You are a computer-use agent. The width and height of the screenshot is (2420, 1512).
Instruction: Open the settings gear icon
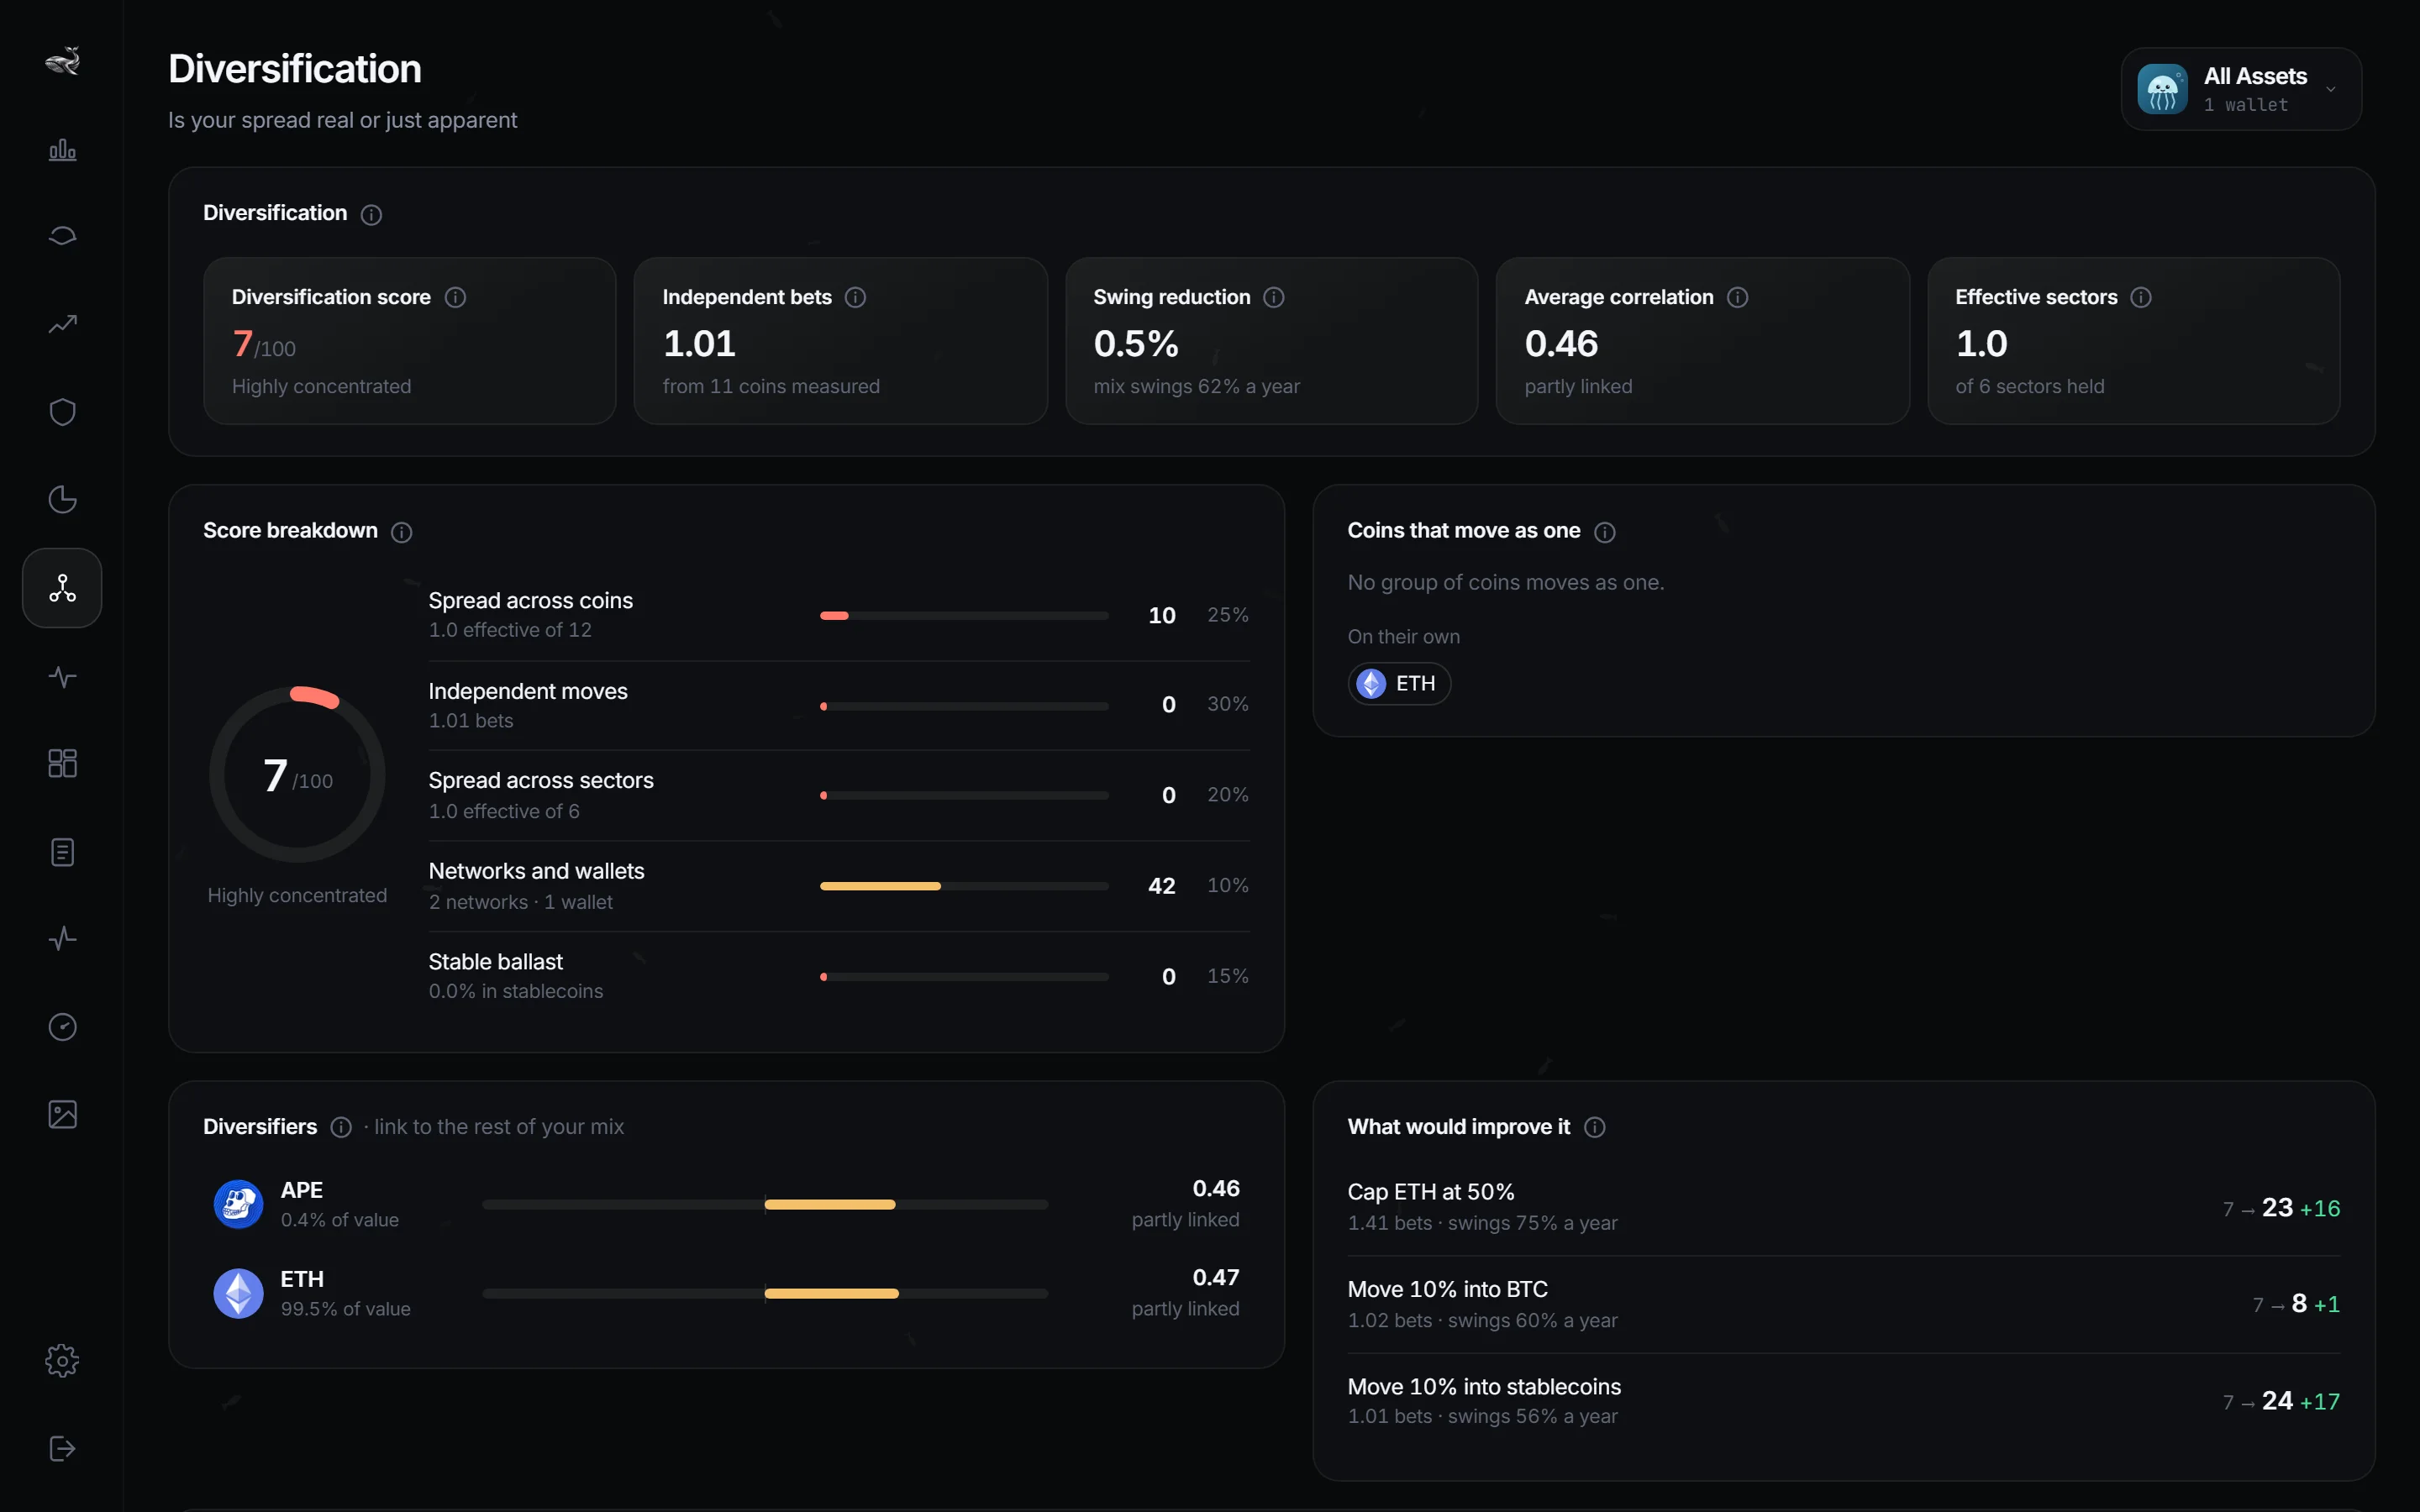[62, 1361]
